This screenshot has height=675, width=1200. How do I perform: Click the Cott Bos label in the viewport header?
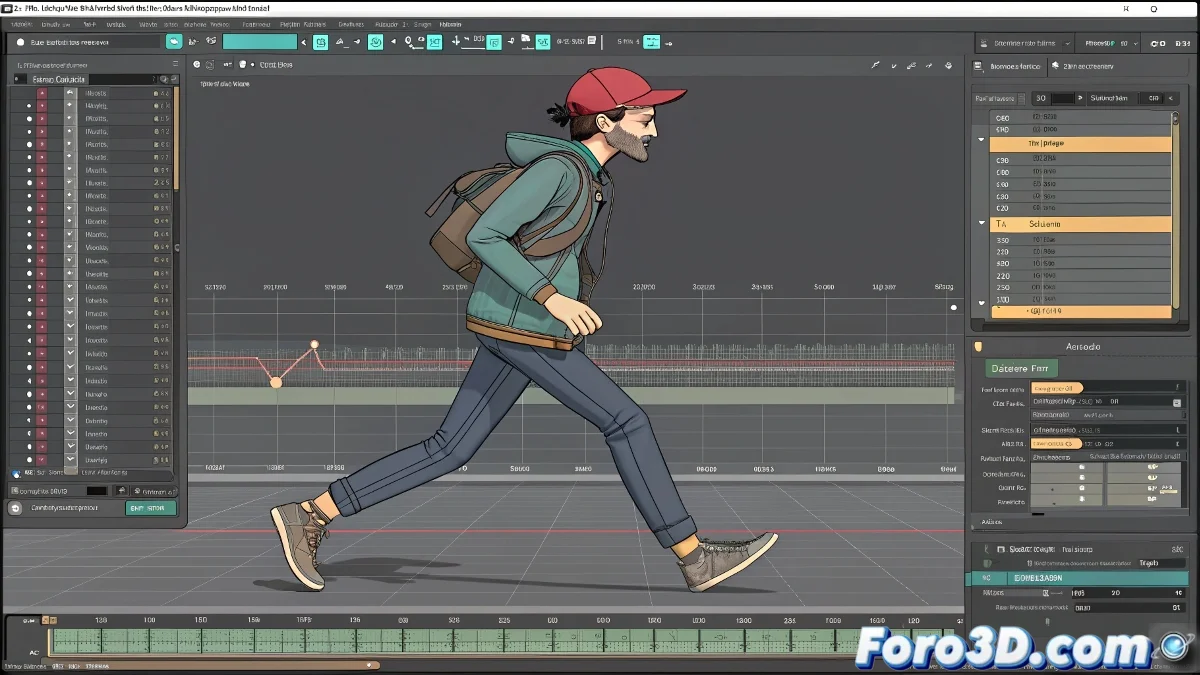click(x=276, y=65)
